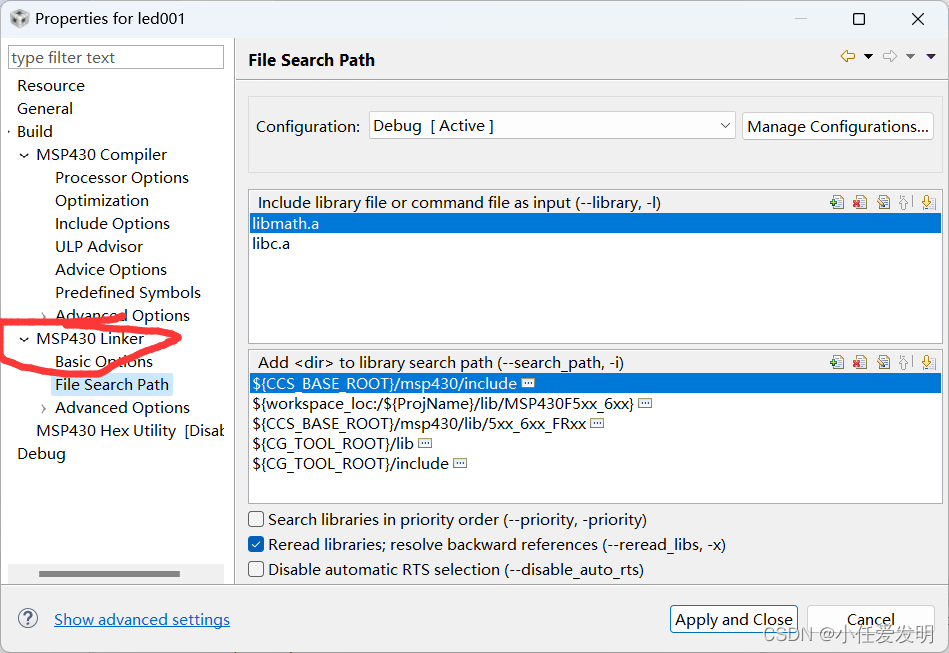Click Apply and Close button

pos(734,619)
